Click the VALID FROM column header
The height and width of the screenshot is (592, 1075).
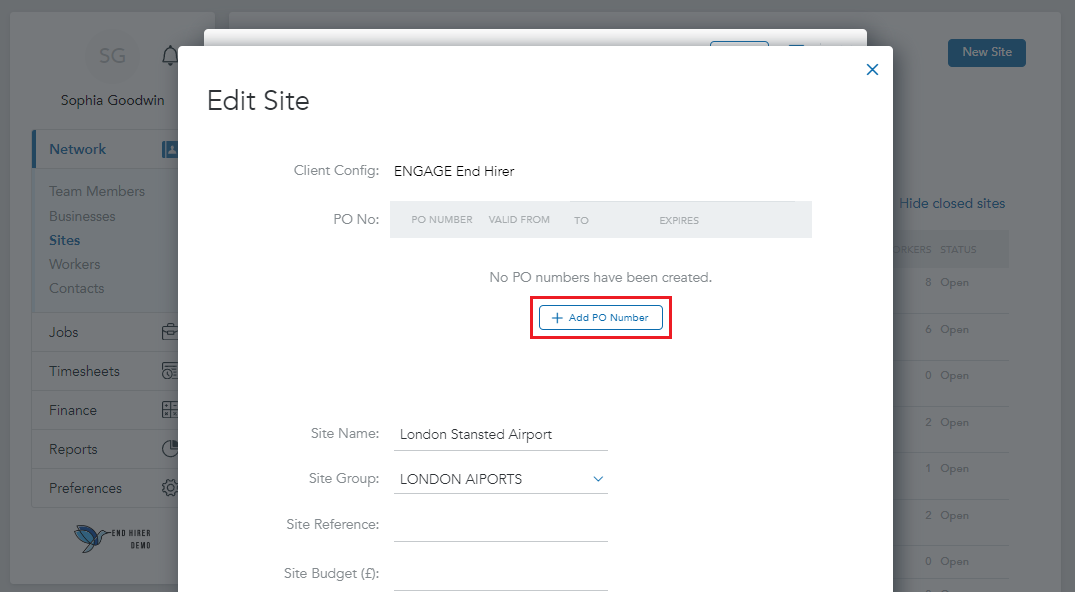[519, 220]
